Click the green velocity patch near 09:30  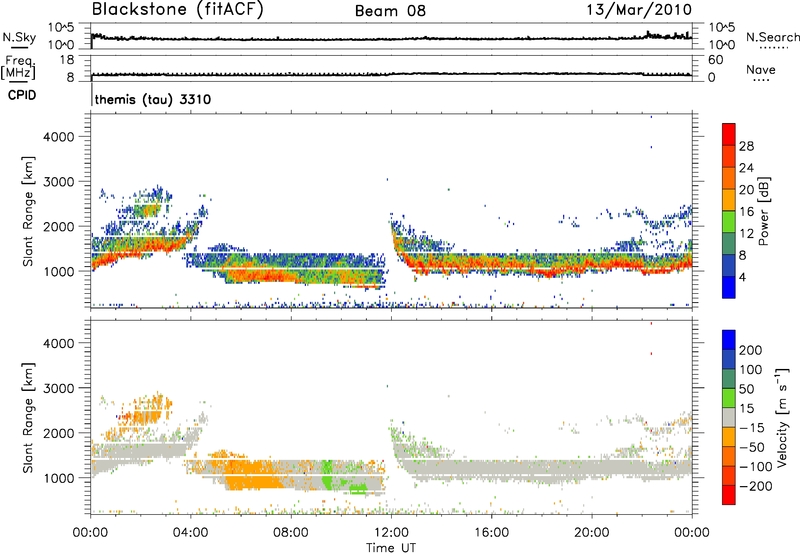tap(327, 474)
